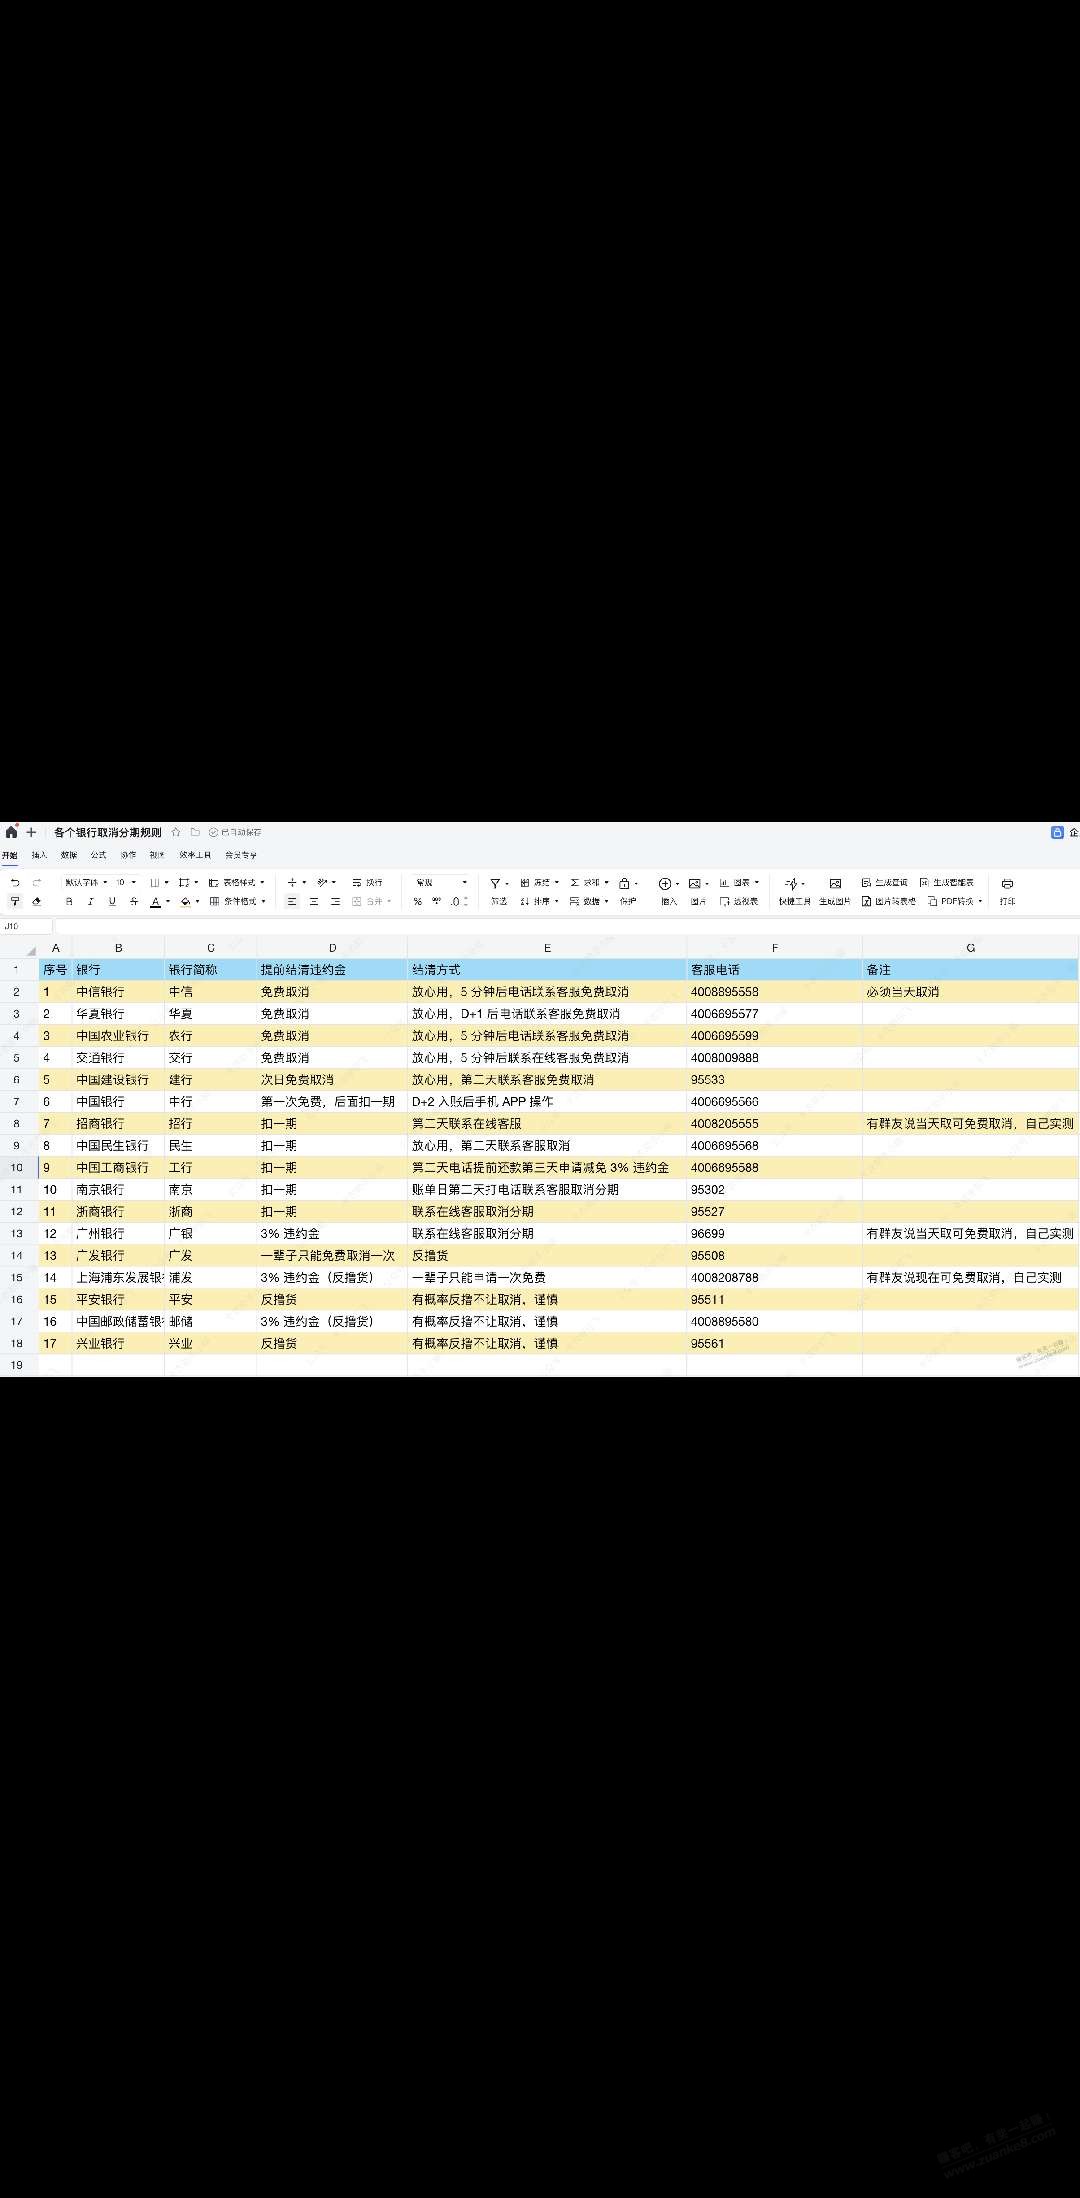
Task: Click the 插入 circled plus icon
Action: pyautogui.click(x=664, y=883)
